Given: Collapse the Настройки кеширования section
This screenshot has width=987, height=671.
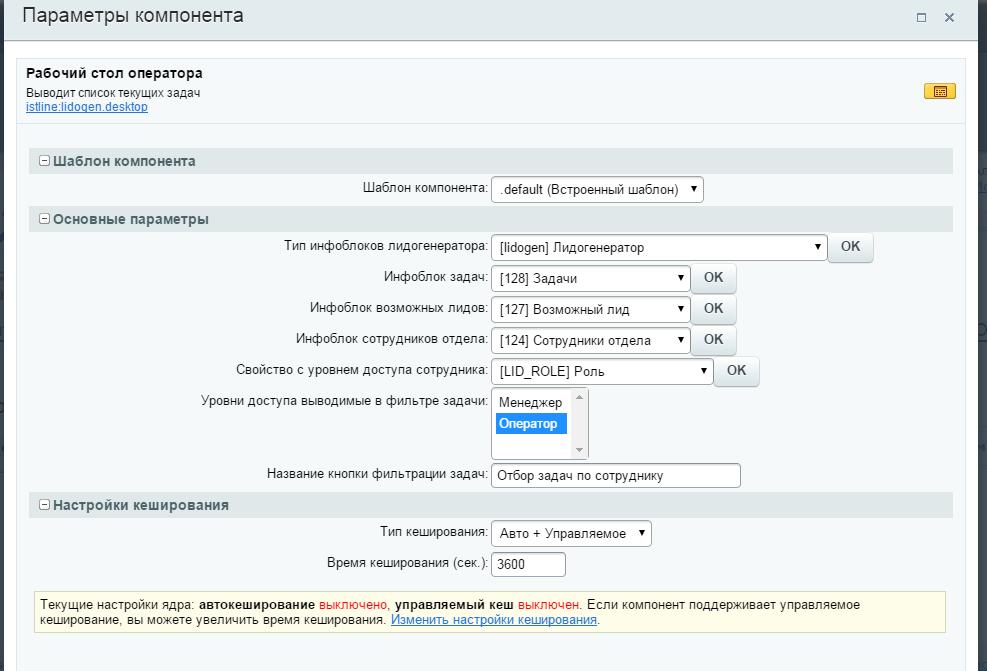Looking at the screenshot, I should (x=44, y=505).
